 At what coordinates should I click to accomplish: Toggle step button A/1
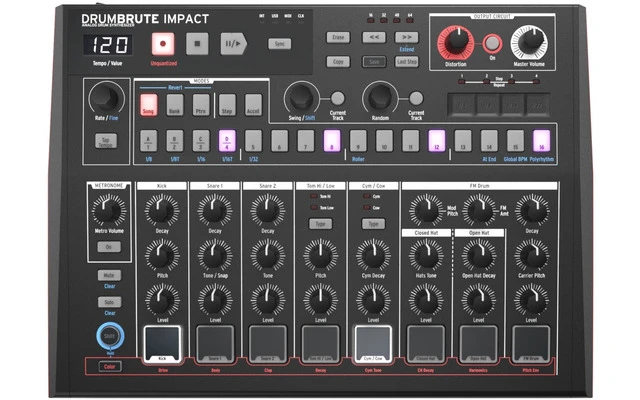pyautogui.click(x=149, y=141)
